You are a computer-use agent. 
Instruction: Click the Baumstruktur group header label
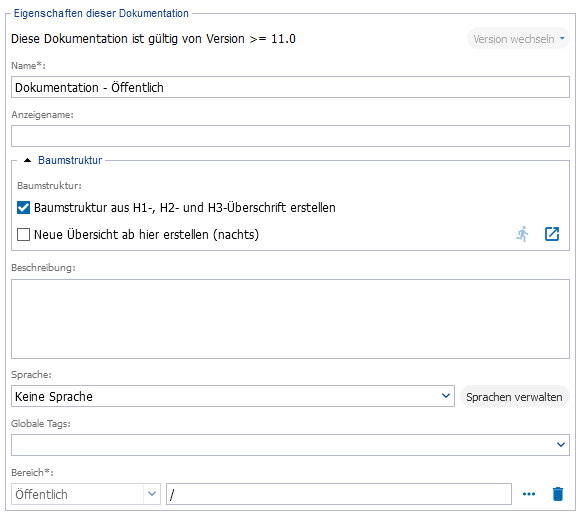[x=70, y=160]
